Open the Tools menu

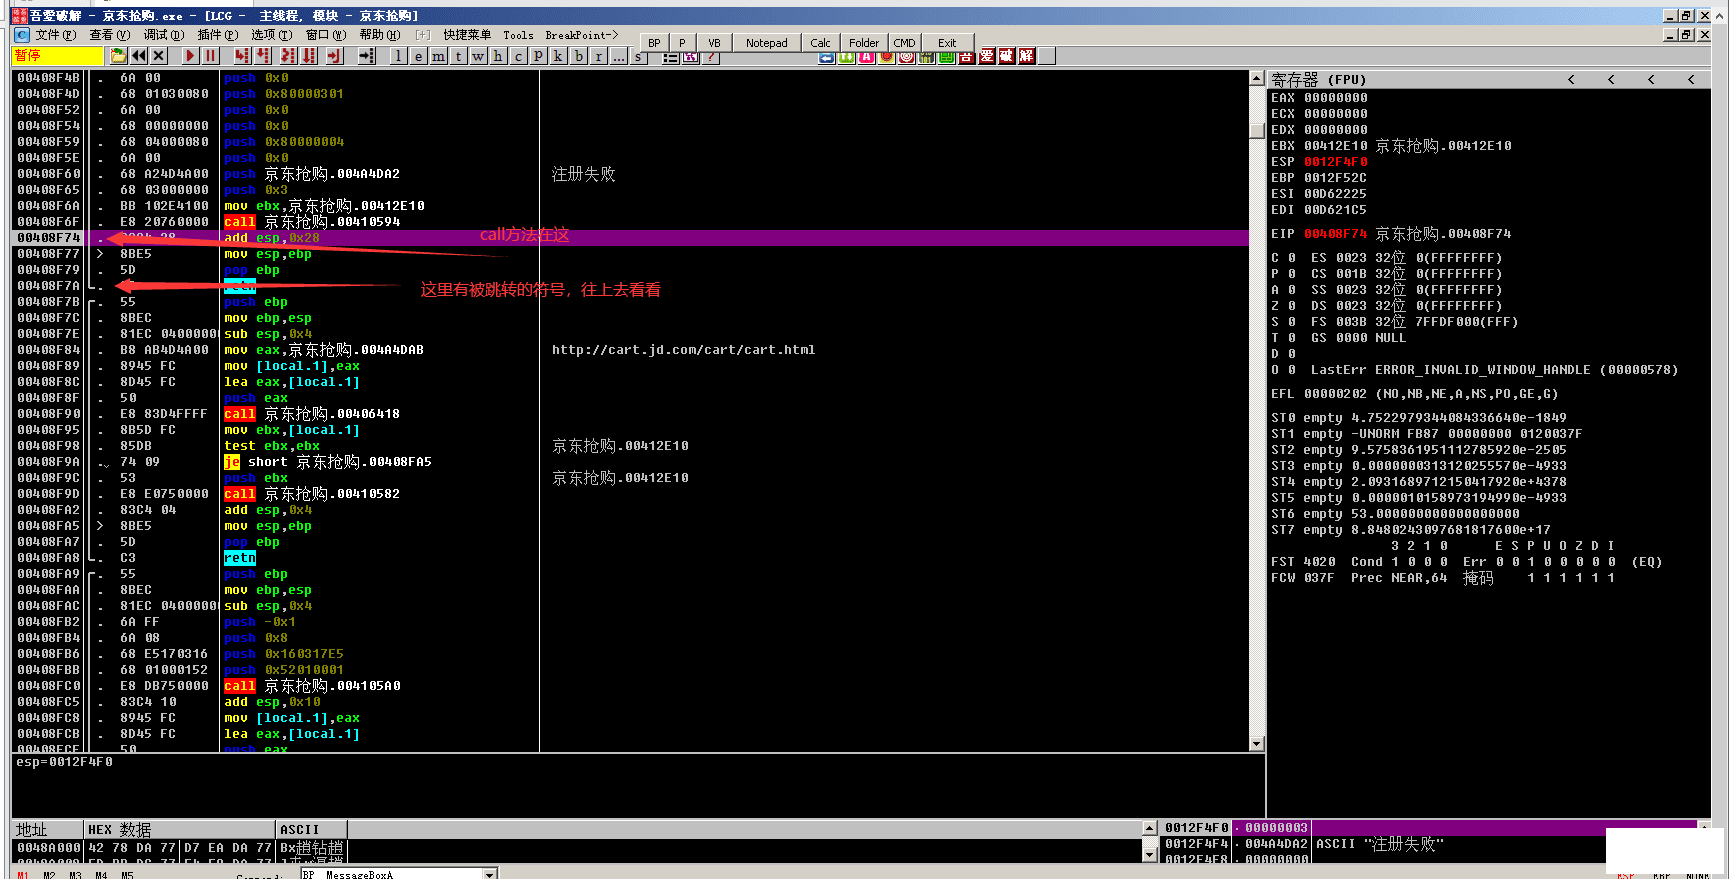point(518,35)
